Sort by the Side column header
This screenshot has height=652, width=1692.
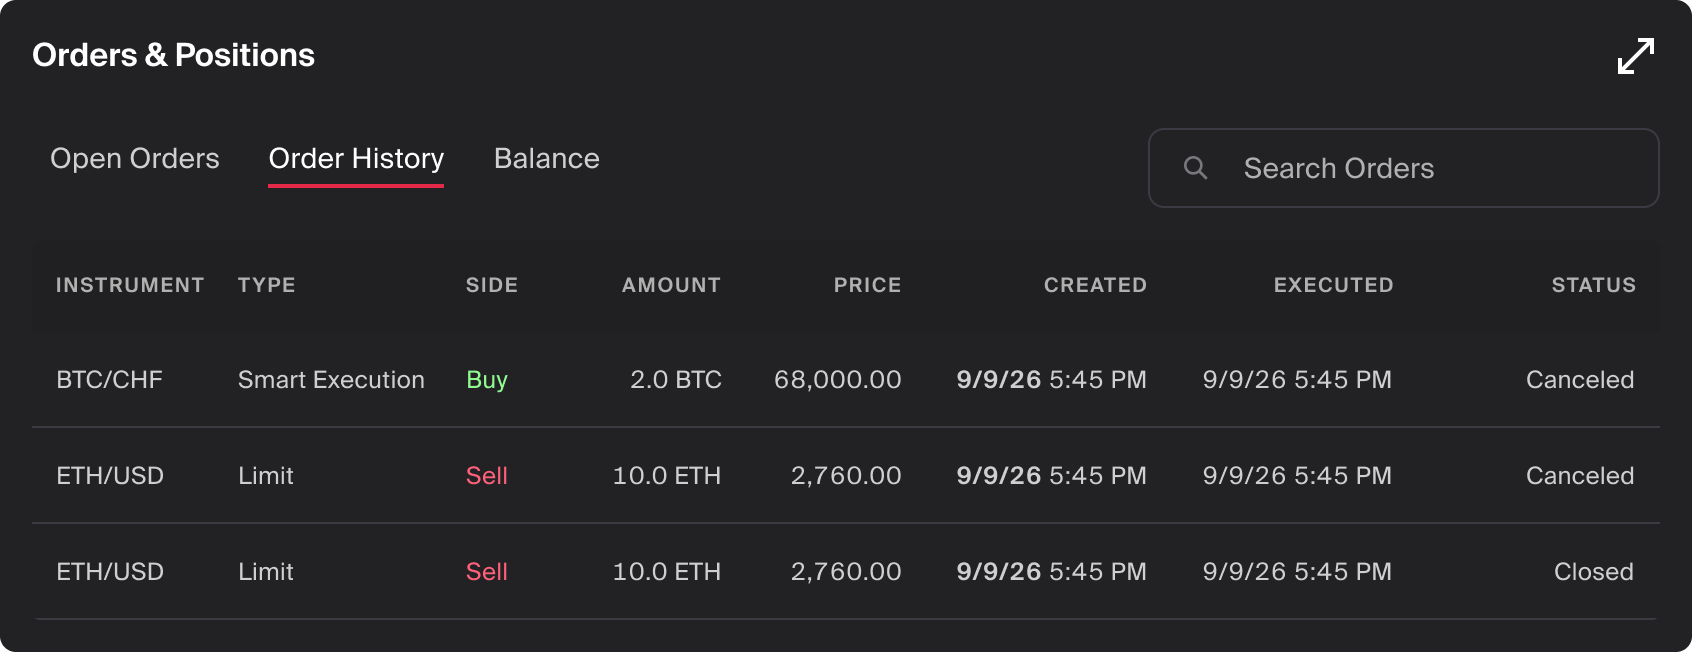tap(492, 285)
